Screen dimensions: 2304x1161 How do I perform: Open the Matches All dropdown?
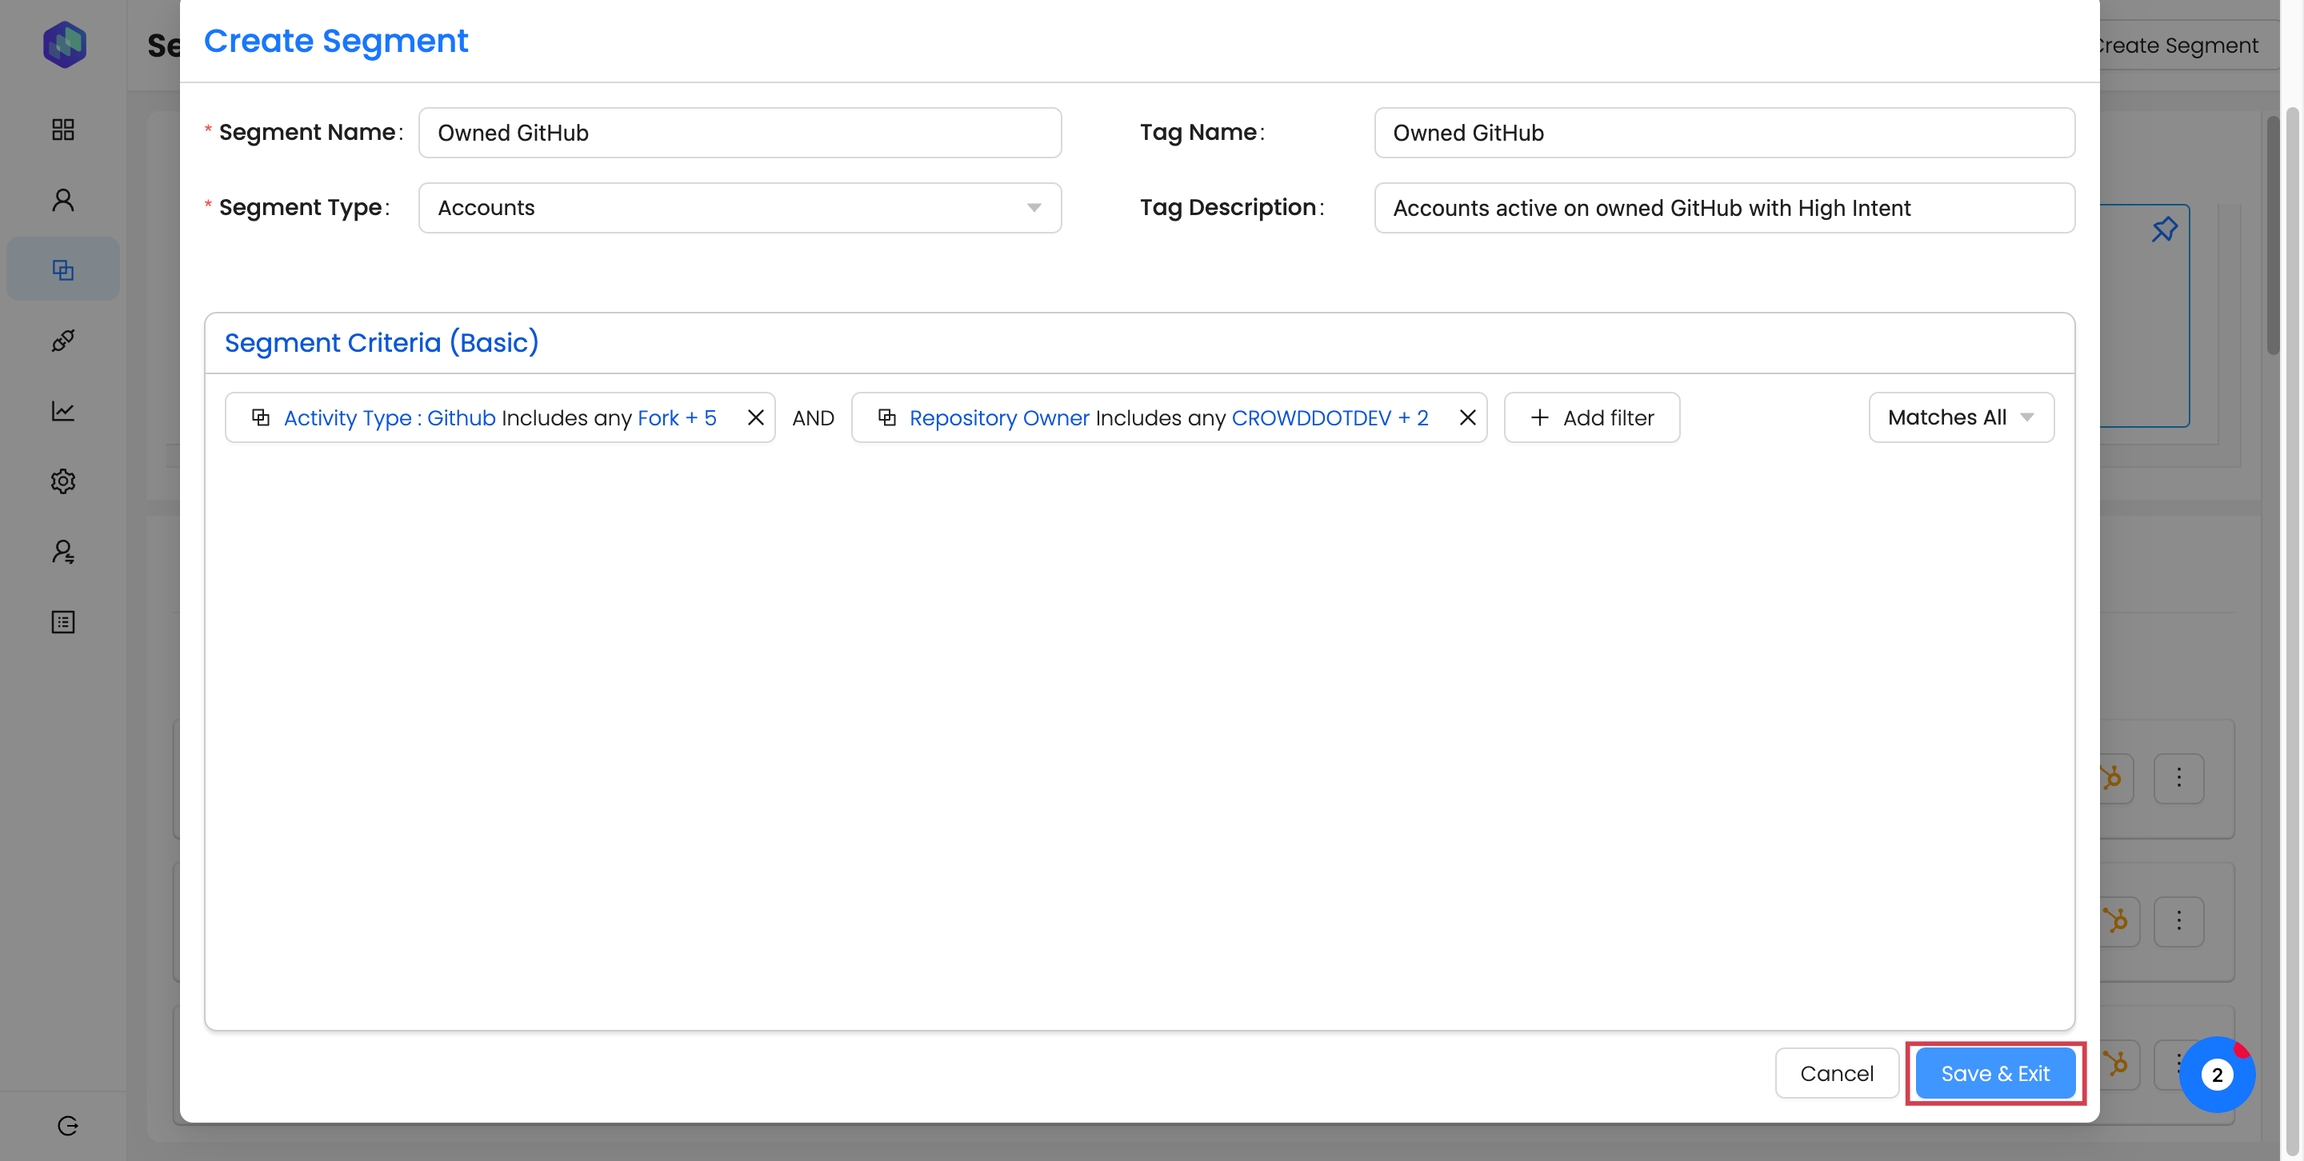1960,418
